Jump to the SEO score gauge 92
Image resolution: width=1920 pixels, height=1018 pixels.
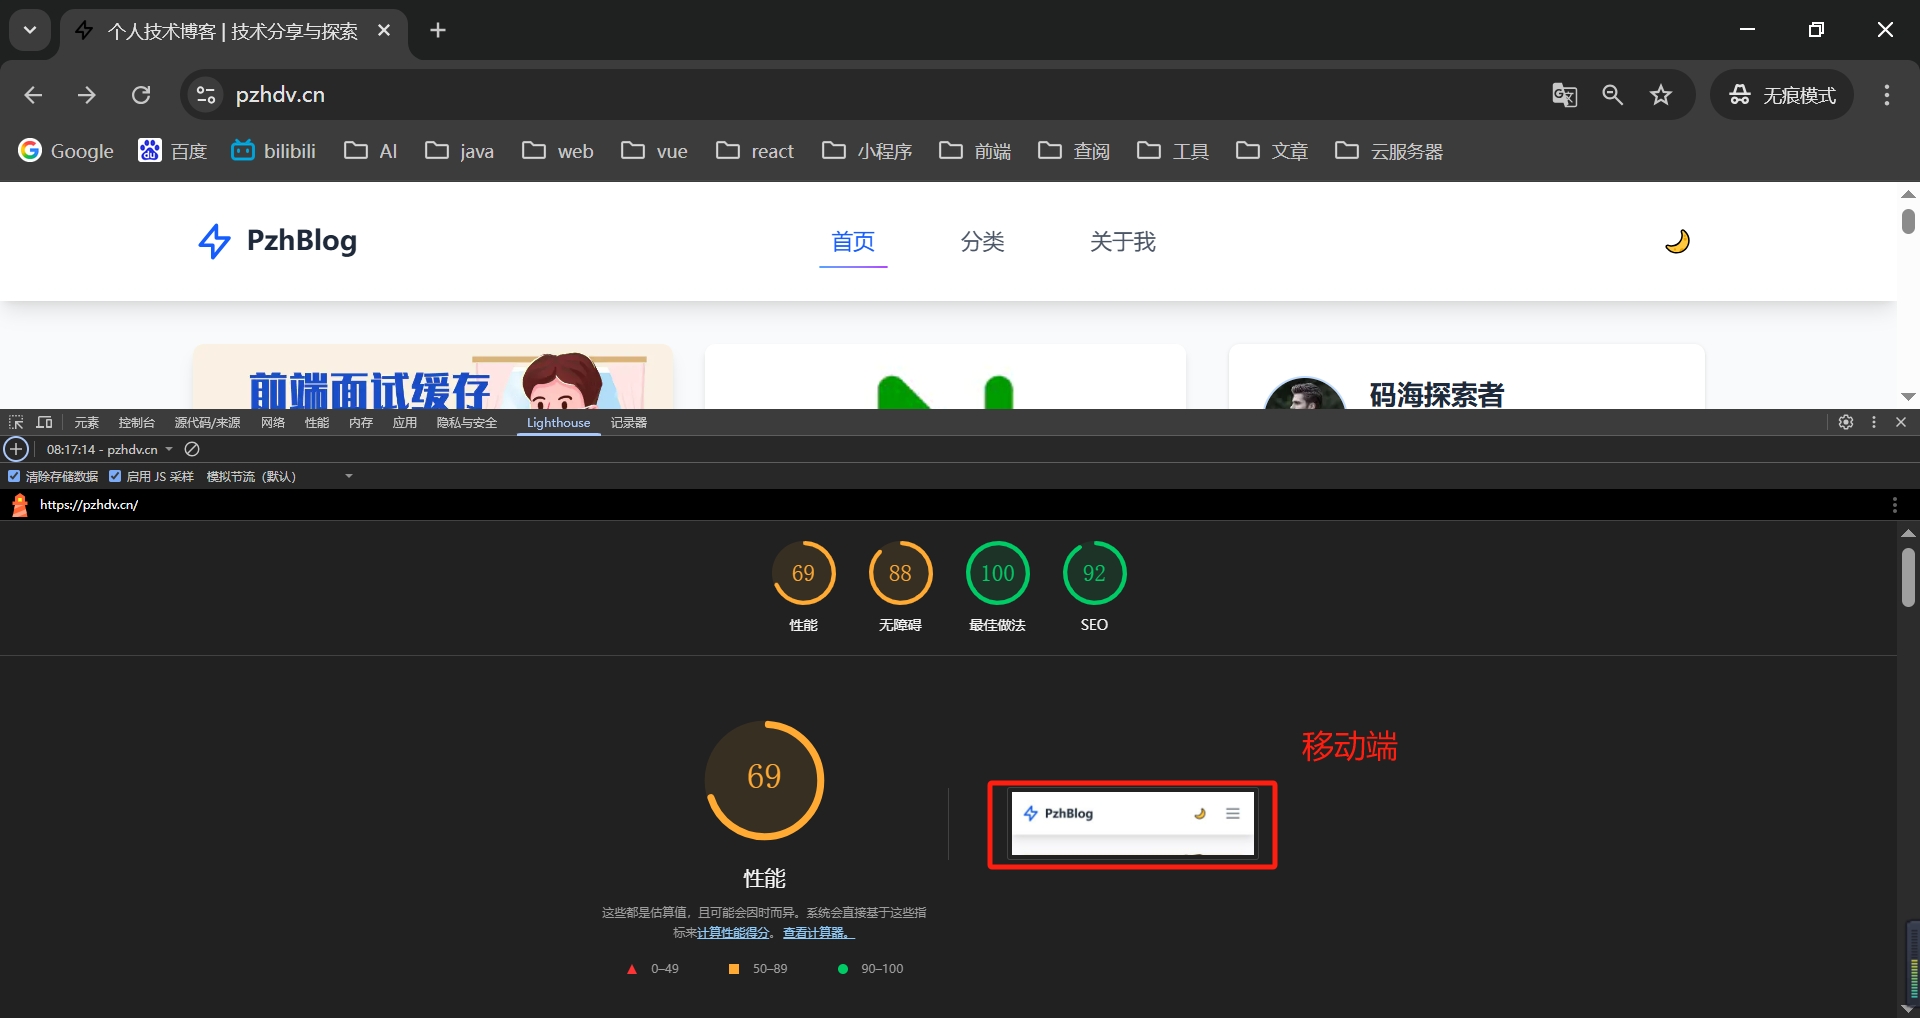click(x=1094, y=574)
